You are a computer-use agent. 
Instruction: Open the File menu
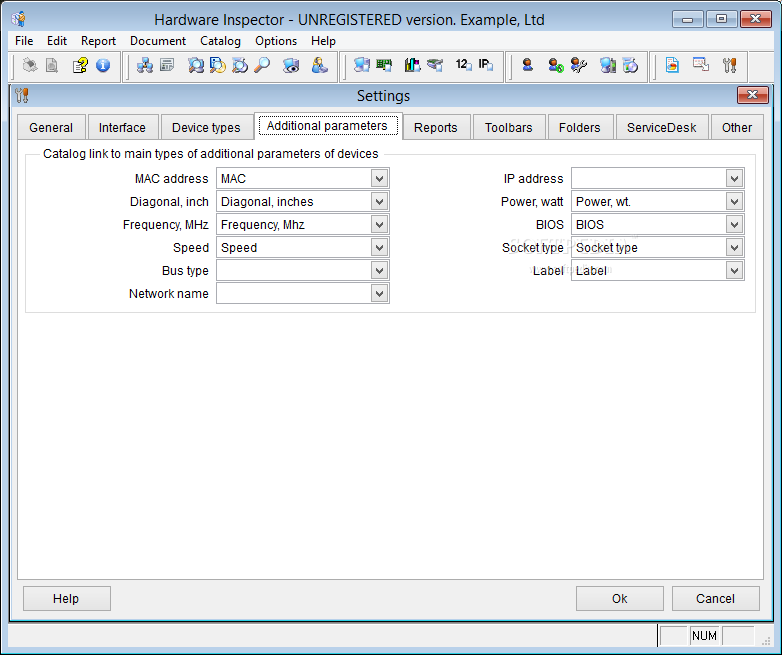24,41
